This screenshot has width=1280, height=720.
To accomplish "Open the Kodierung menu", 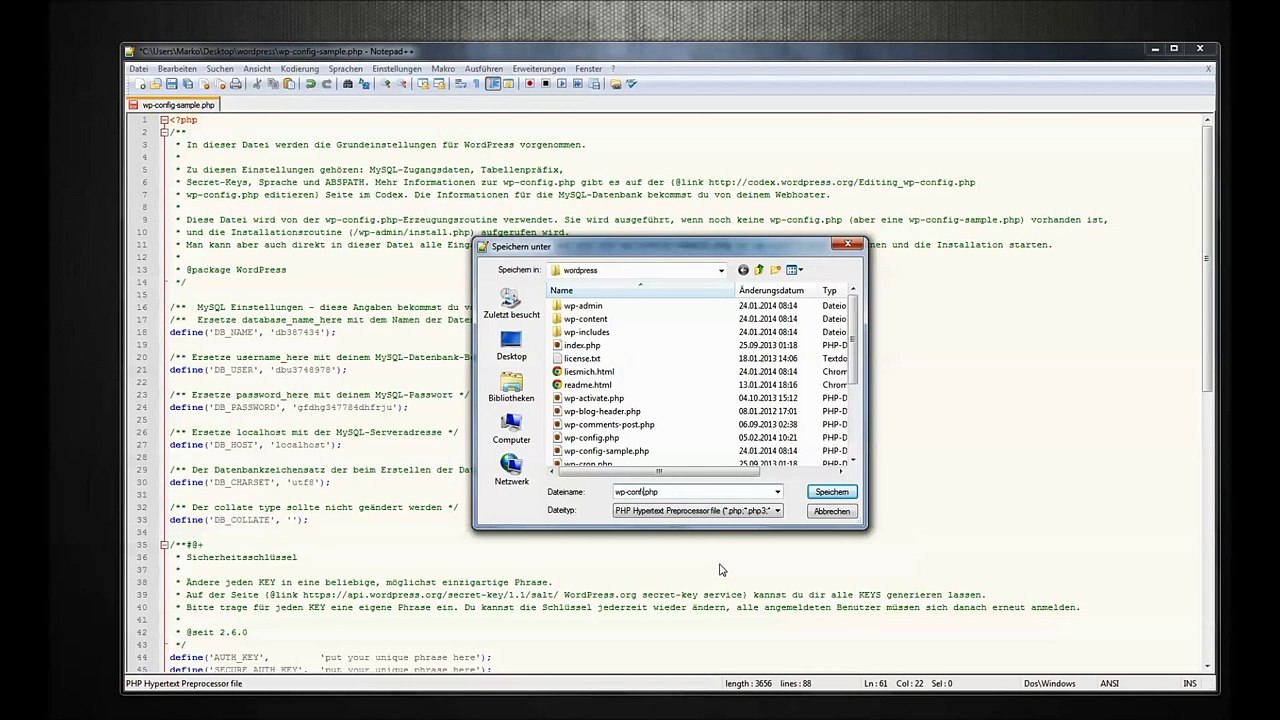I will (299, 69).
